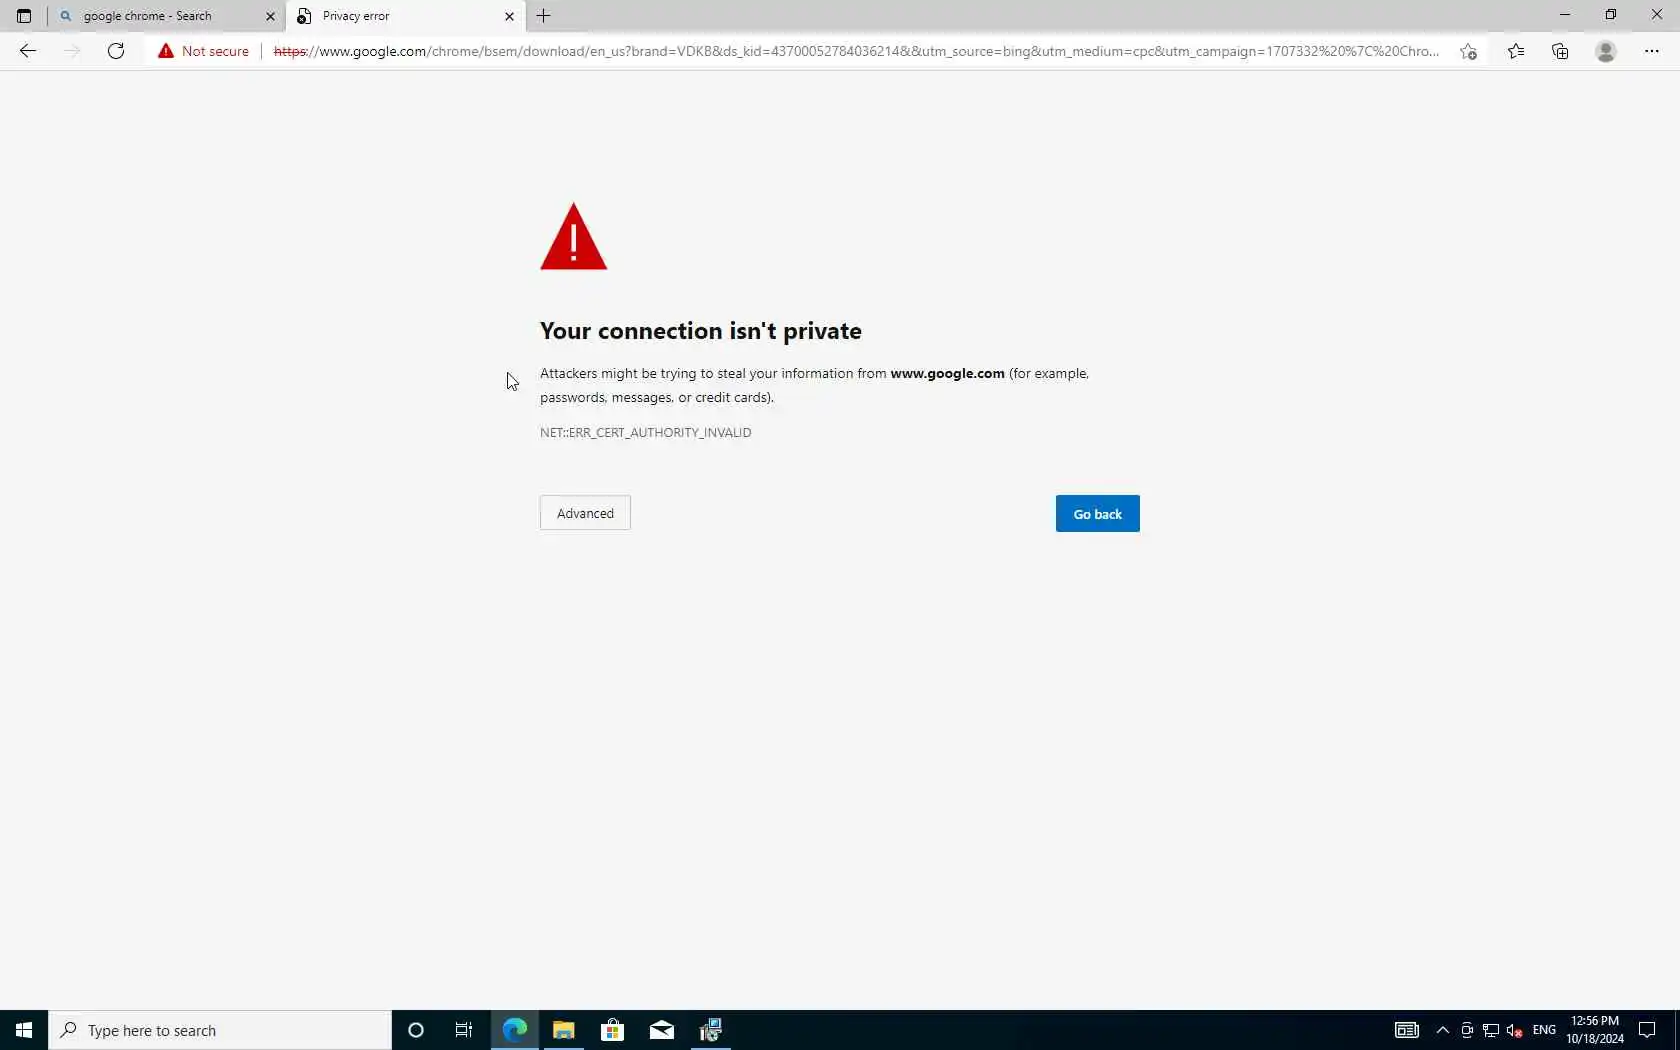Click the NET::ERR_CERT_AUTHORITY_INVALID error code
Viewport: 1680px width, 1050px height.
pyautogui.click(x=646, y=433)
